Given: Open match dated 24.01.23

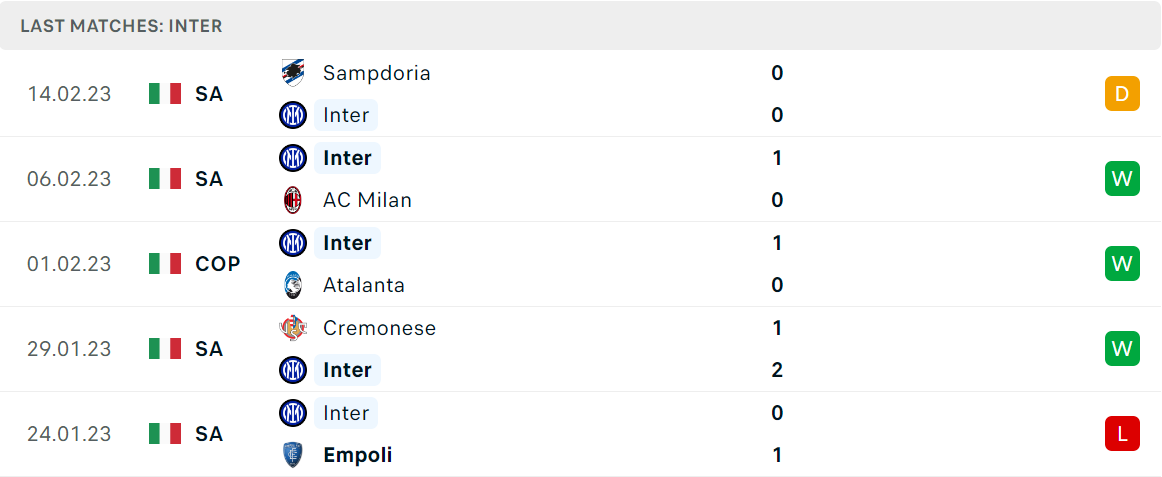Looking at the screenshot, I should pyautogui.click(x=581, y=434).
